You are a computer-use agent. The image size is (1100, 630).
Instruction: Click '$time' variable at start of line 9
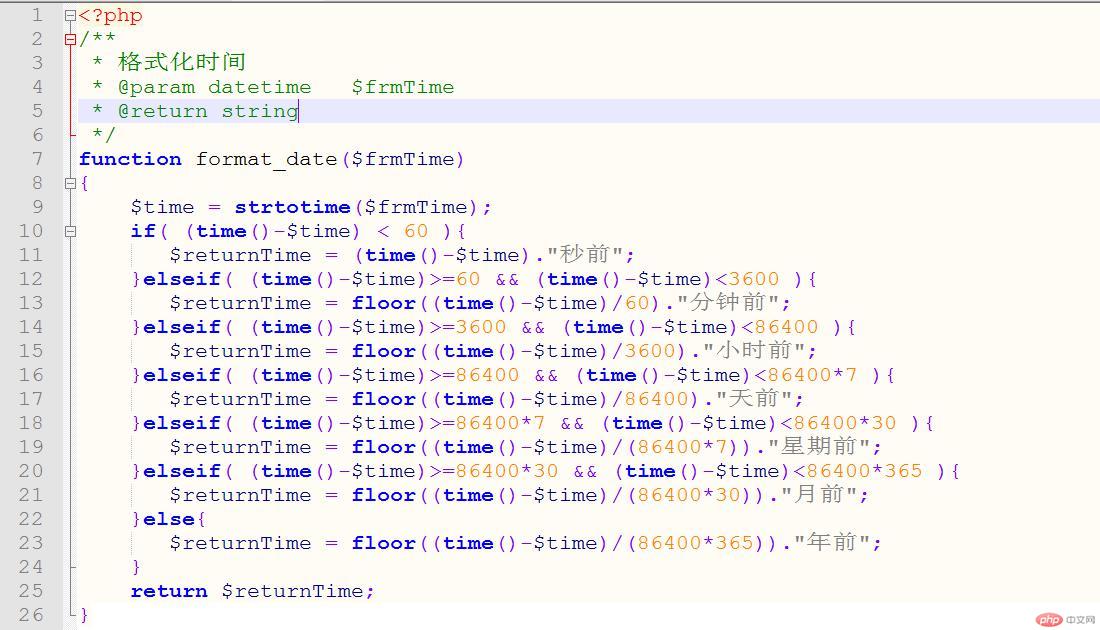pos(163,208)
